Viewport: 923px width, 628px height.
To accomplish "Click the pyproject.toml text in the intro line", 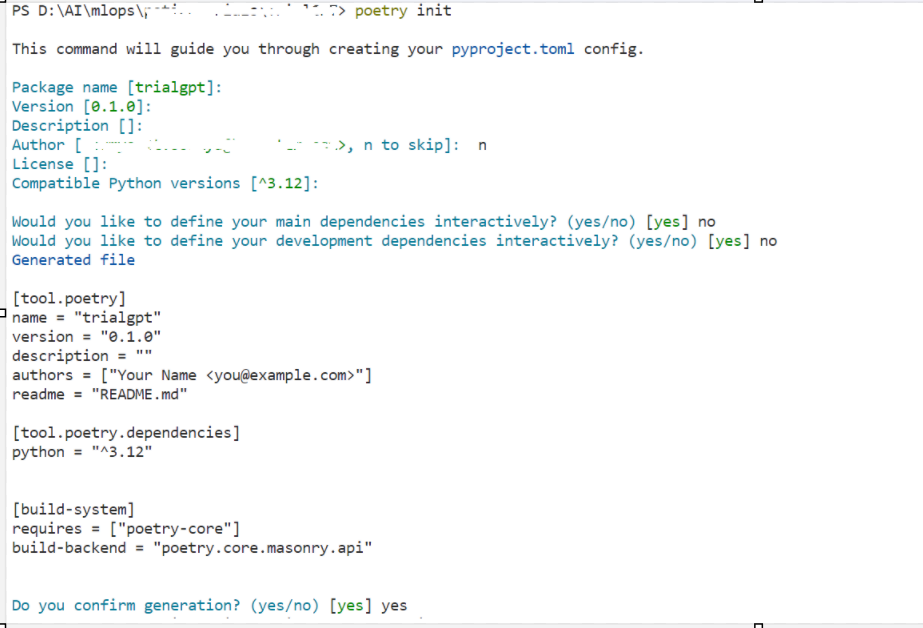I will tap(513, 49).
